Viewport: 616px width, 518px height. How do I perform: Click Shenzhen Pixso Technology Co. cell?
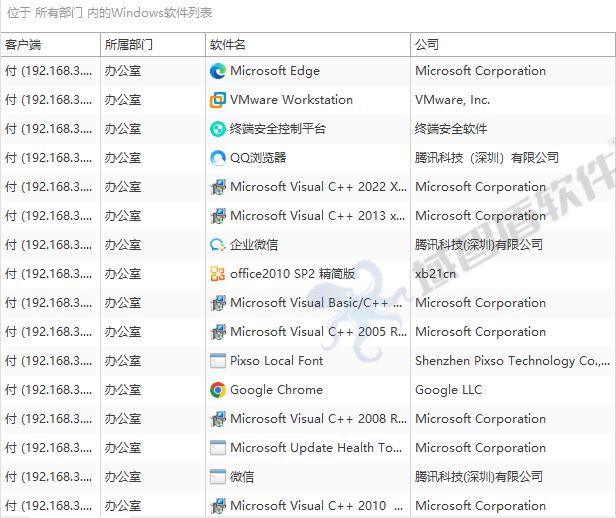click(x=513, y=361)
